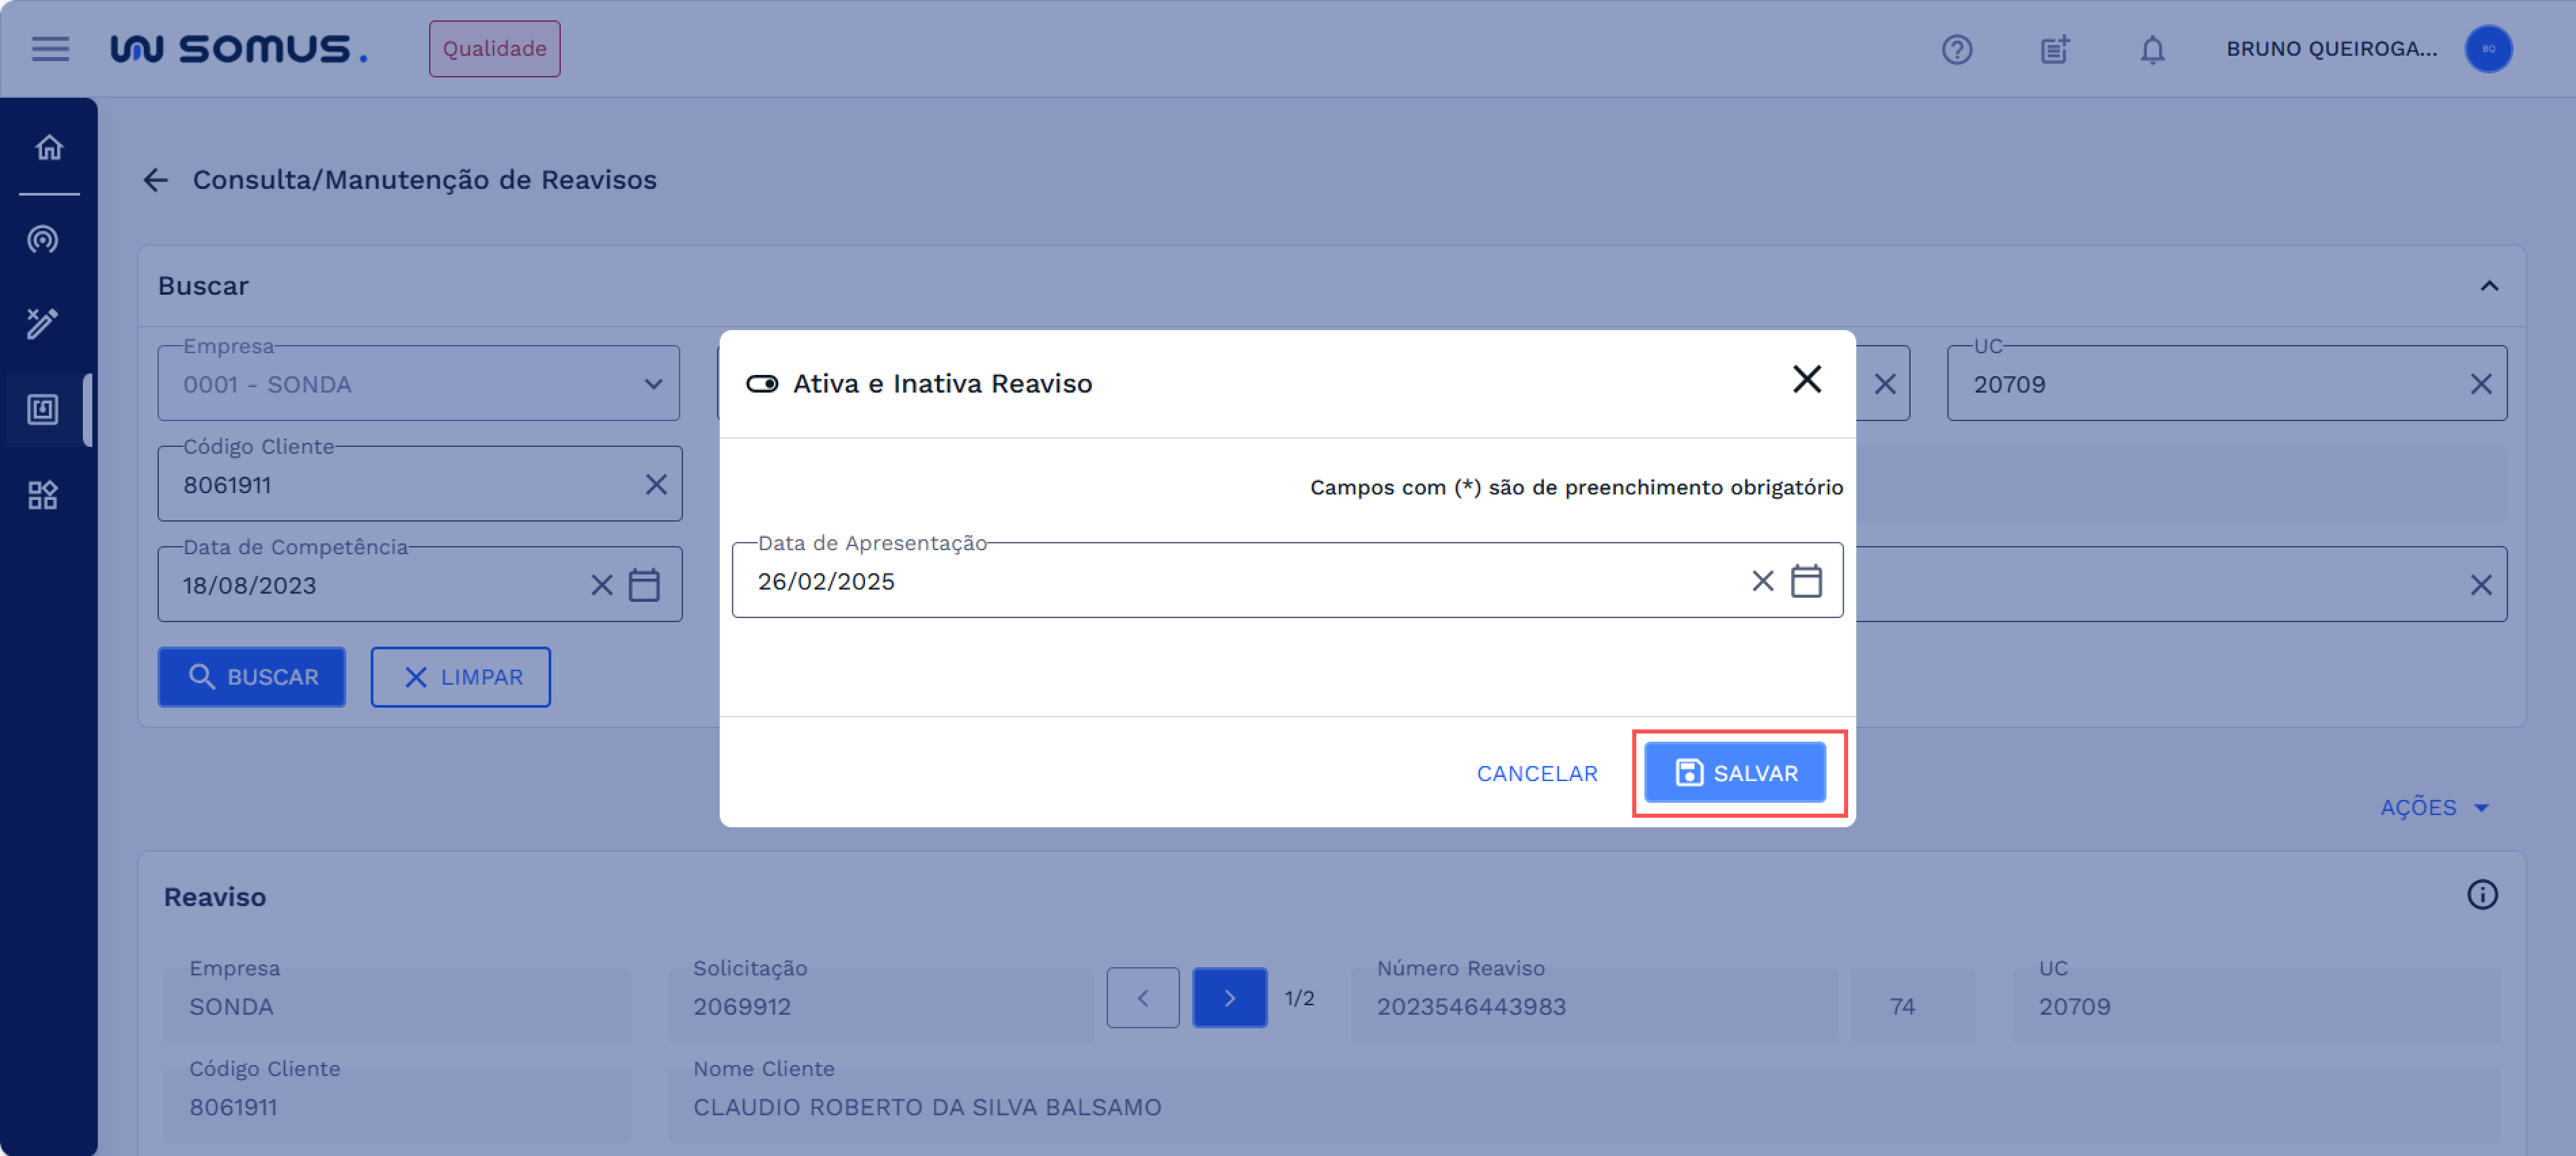The width and height of the screenshot is (2576, 1156).
Task: Click the magic wand sidebar icon
Action: pos(43,323)
